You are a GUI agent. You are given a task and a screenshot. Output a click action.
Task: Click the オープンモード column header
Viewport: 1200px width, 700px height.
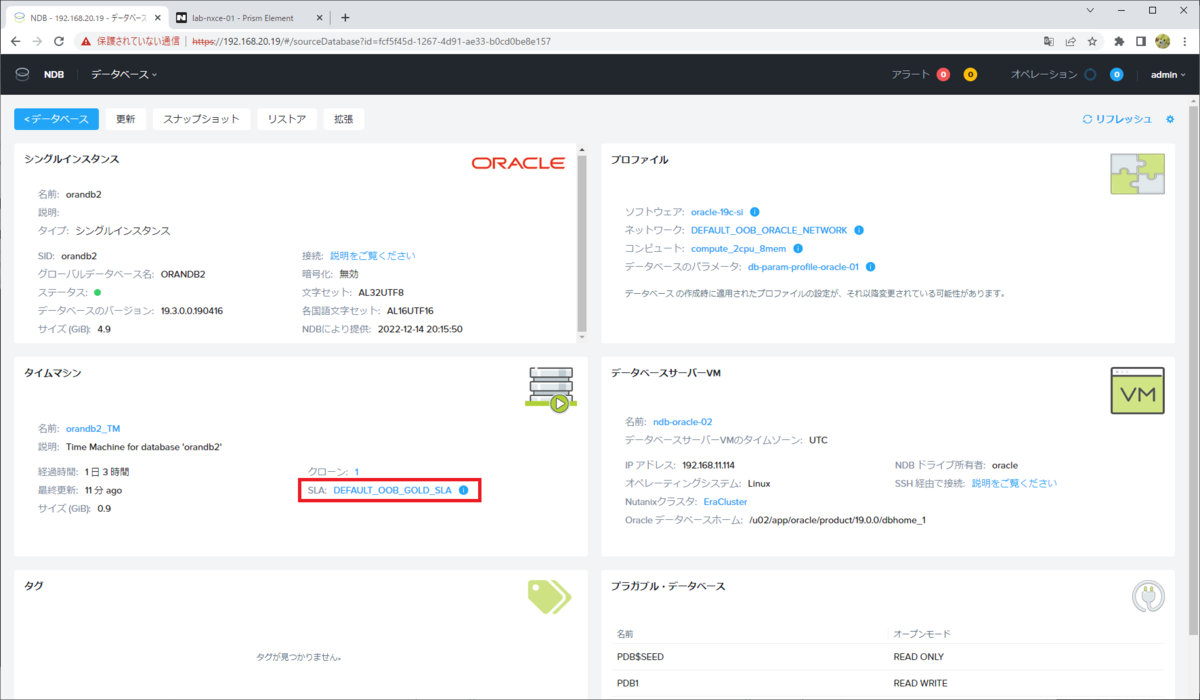click(921, 634)
